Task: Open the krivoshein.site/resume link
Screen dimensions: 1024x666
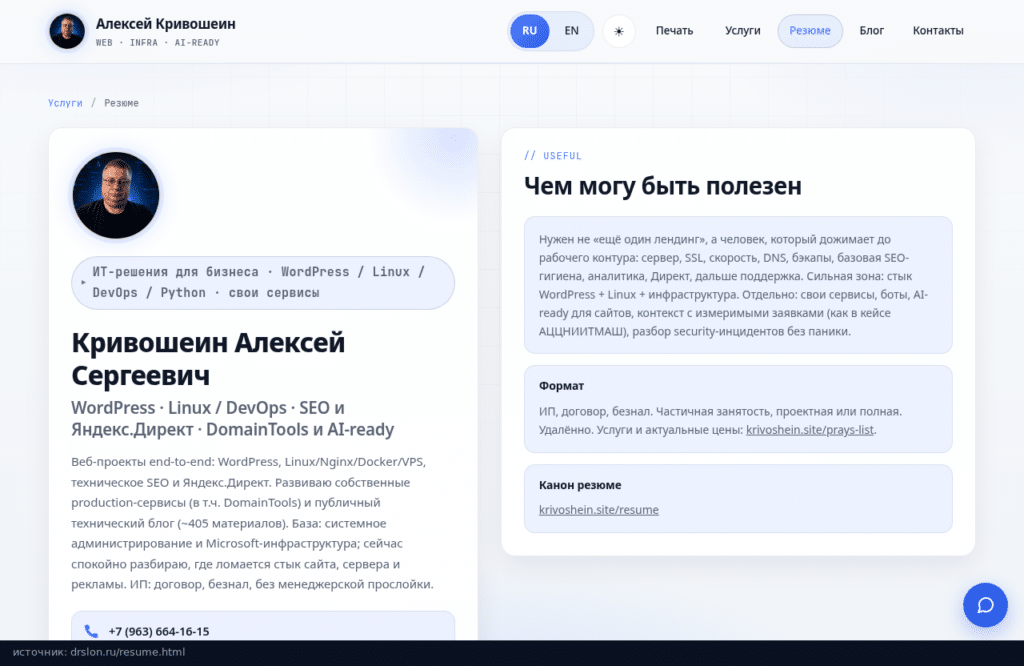Action: (599, 509)
